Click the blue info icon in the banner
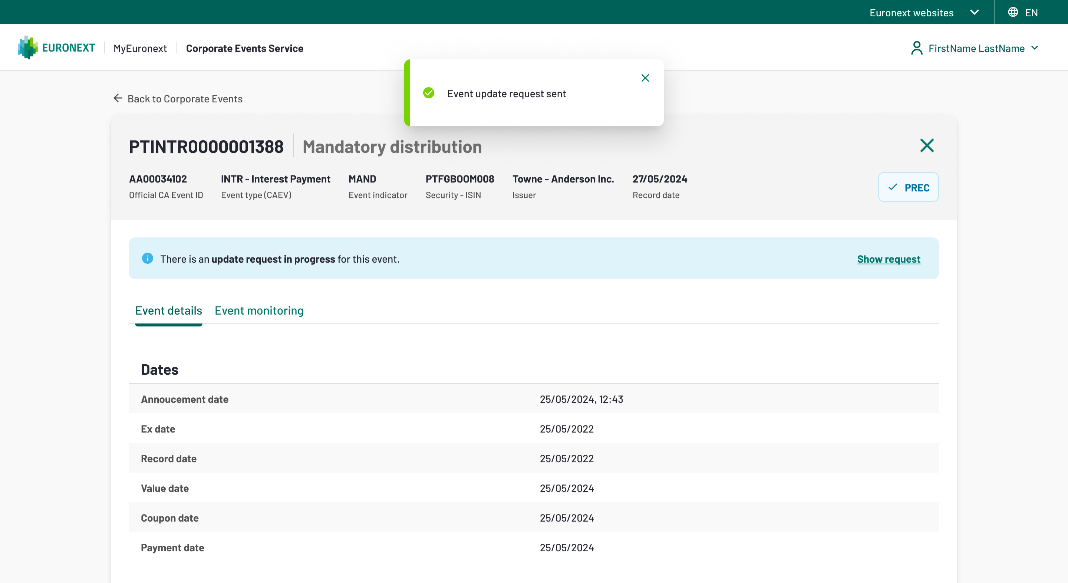Screen dimensions: 1068x583 point(147,258)
